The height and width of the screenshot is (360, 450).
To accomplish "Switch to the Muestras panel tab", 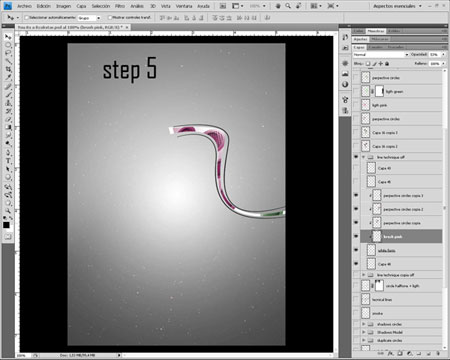I will pos(376,31).
